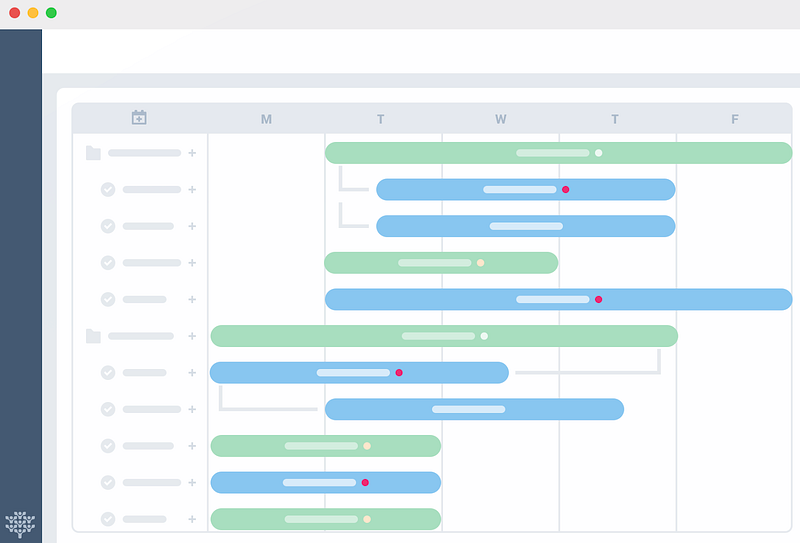Viewport: 800px width, 543px height.
Task: Select the M day column header
Action: click(266, 119)
